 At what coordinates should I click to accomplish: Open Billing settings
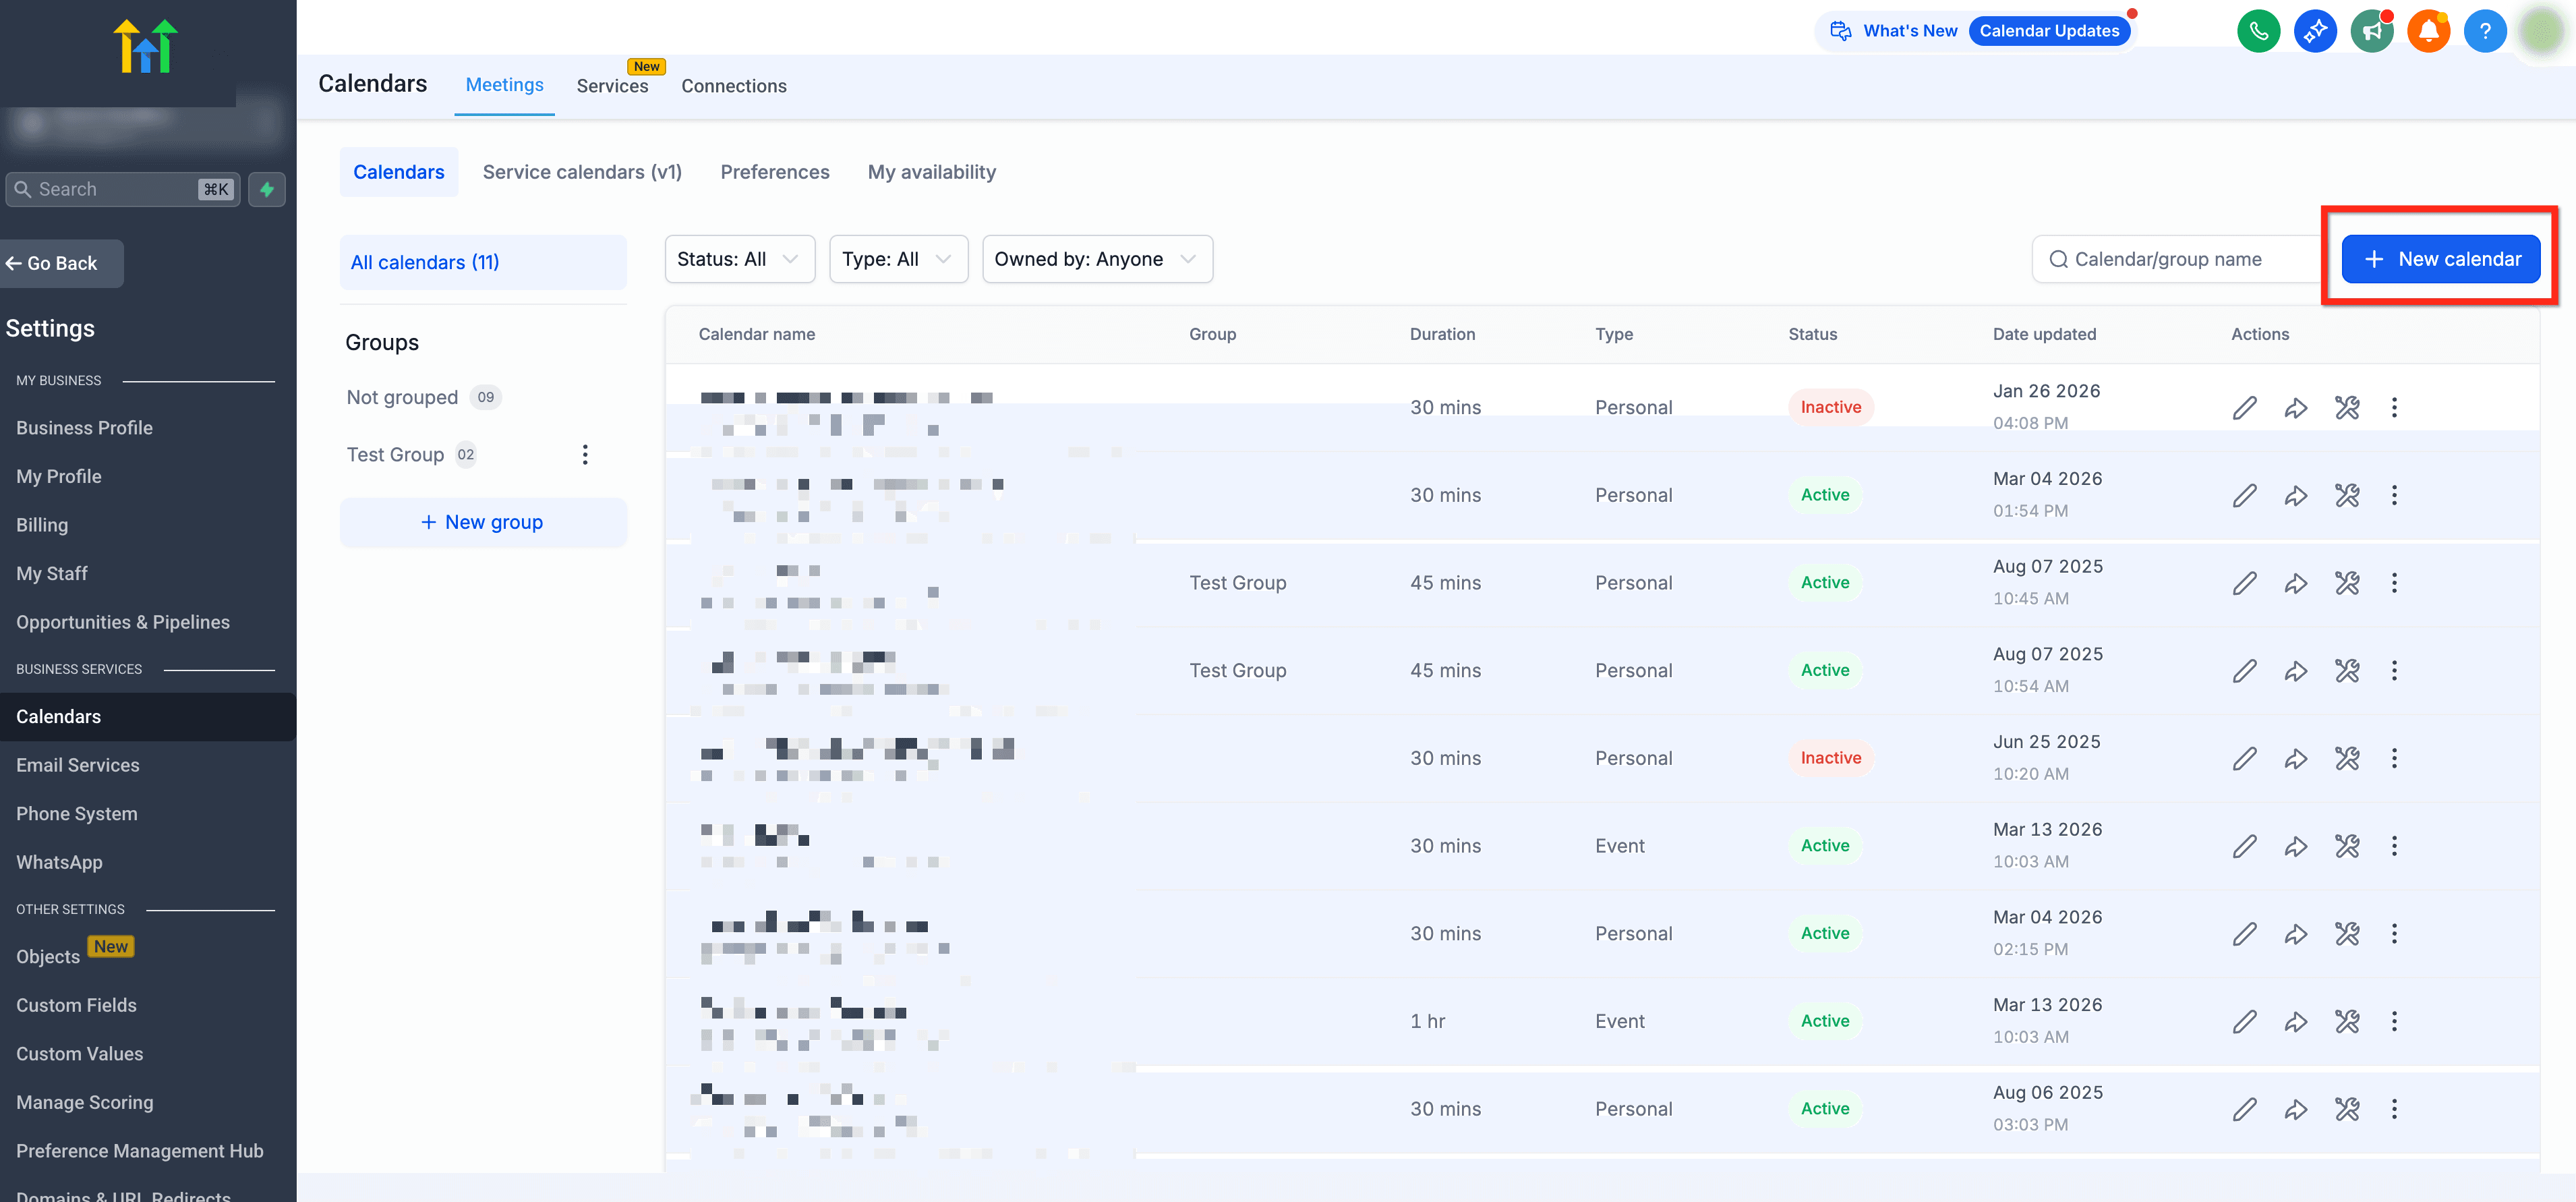point(42,525)
